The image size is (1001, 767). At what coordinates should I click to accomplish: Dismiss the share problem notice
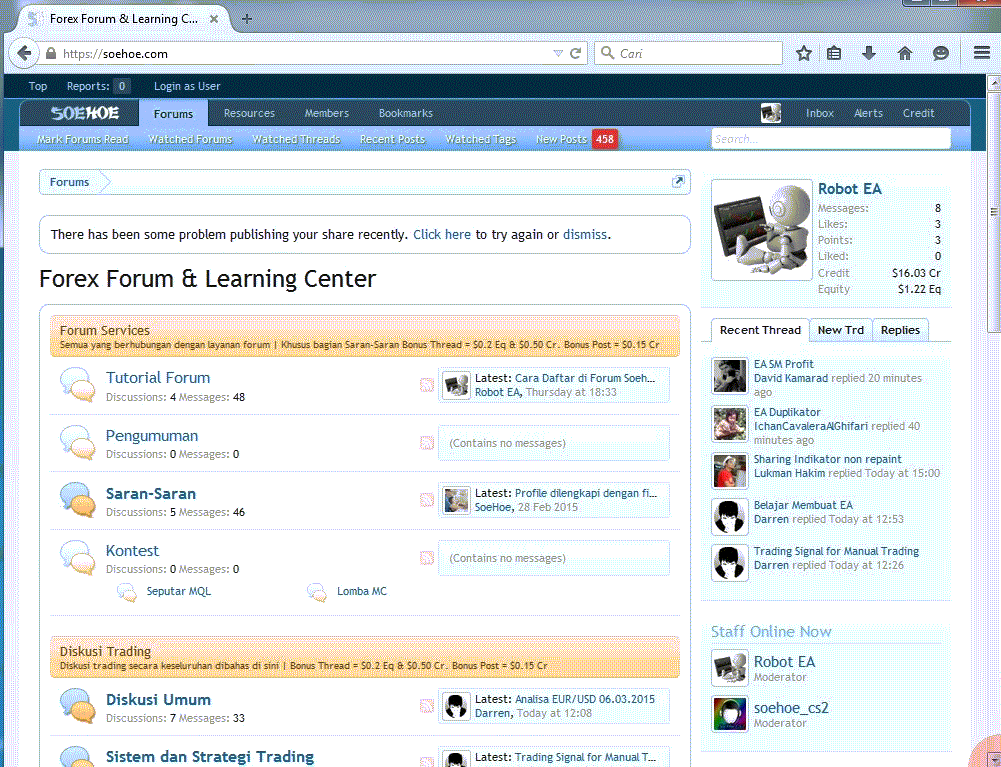pyautogui.click(x=584, y=235)
